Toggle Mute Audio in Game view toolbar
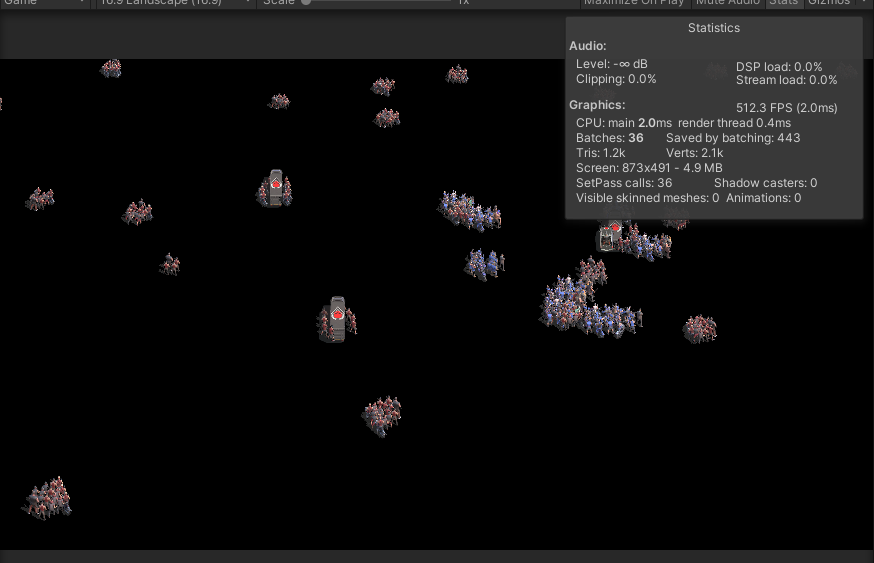Image resolution: width=874 pixels, height=563 pixels. [x=727, y=3]
